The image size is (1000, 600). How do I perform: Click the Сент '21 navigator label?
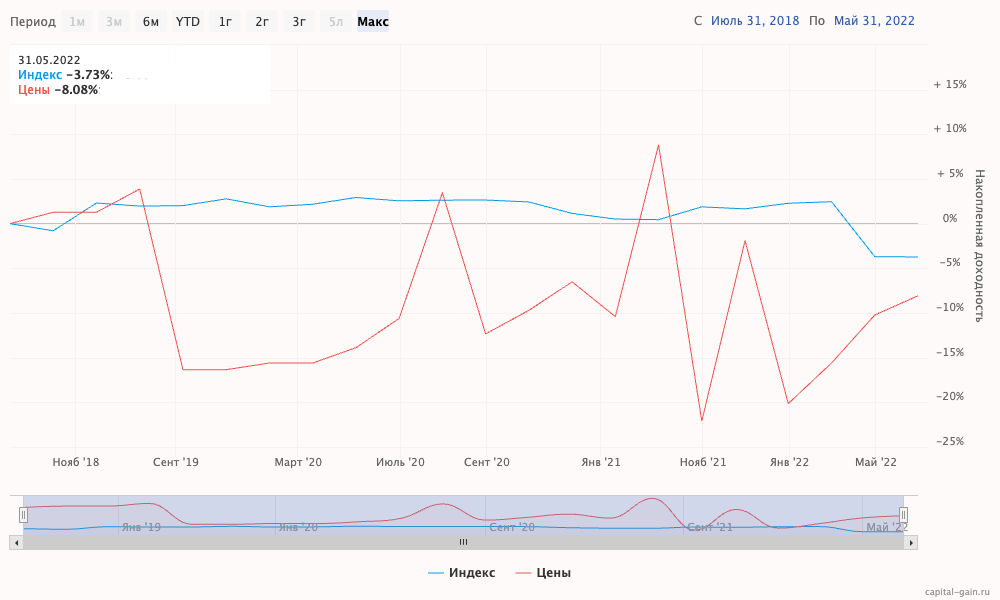(x=710, y=527)
